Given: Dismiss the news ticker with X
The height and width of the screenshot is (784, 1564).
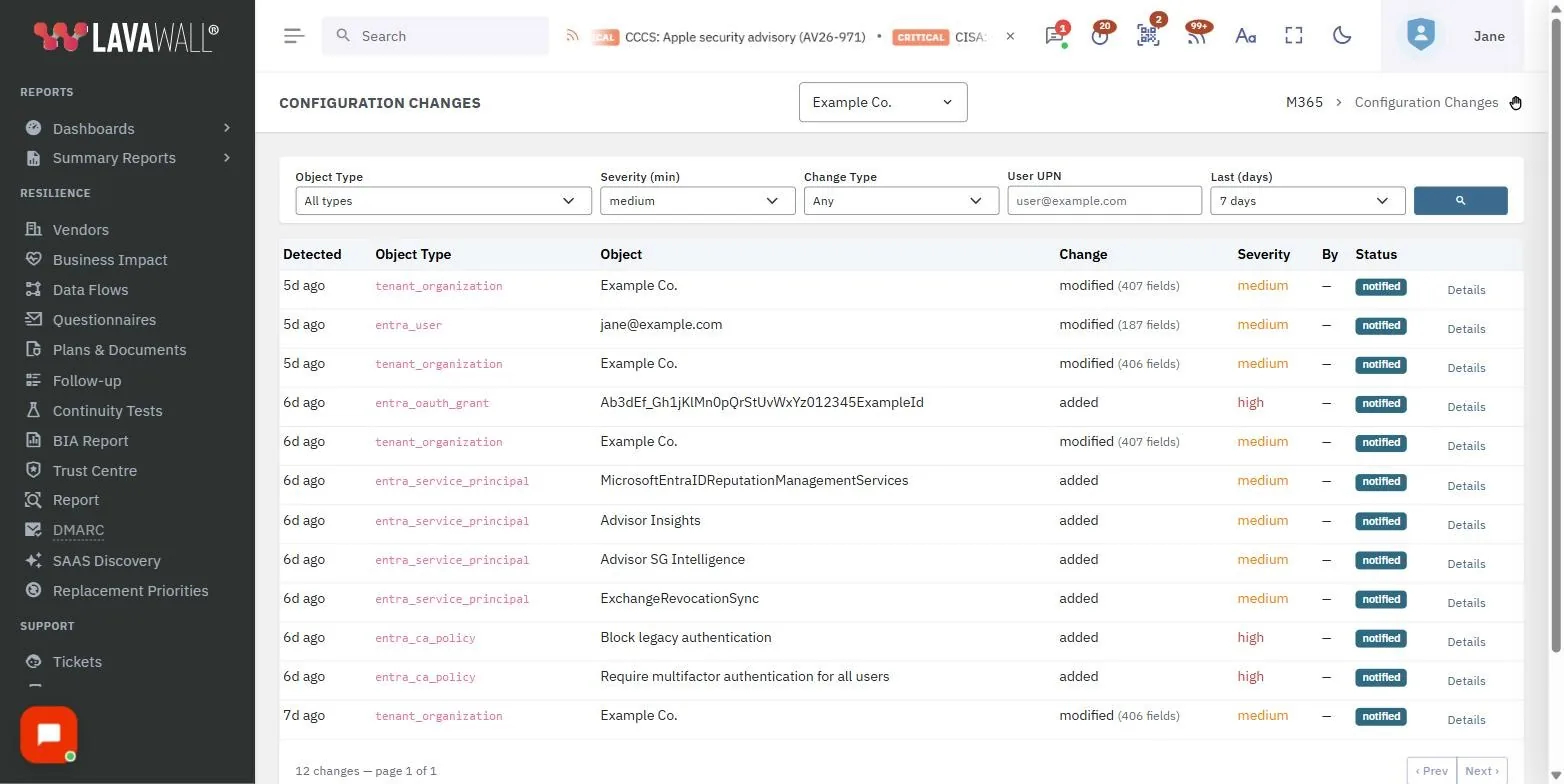Looking at the screenshot, I should [x=1010, y=36].
